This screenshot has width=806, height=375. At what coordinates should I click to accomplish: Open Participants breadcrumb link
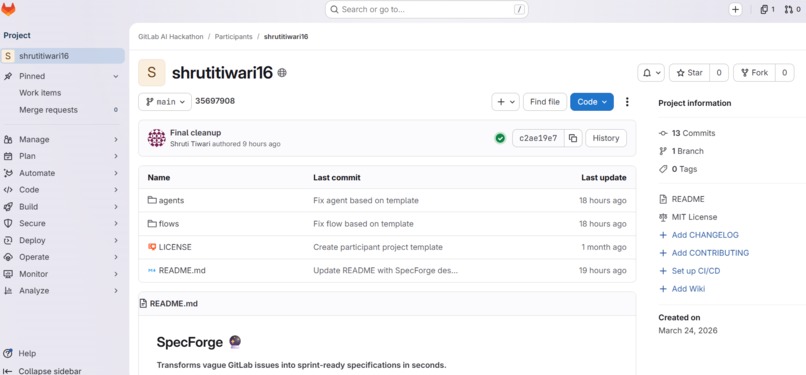coord(233,37)
